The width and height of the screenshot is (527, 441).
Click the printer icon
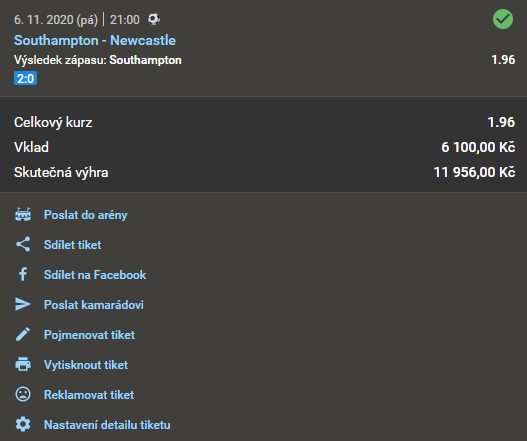pos(23,364)
